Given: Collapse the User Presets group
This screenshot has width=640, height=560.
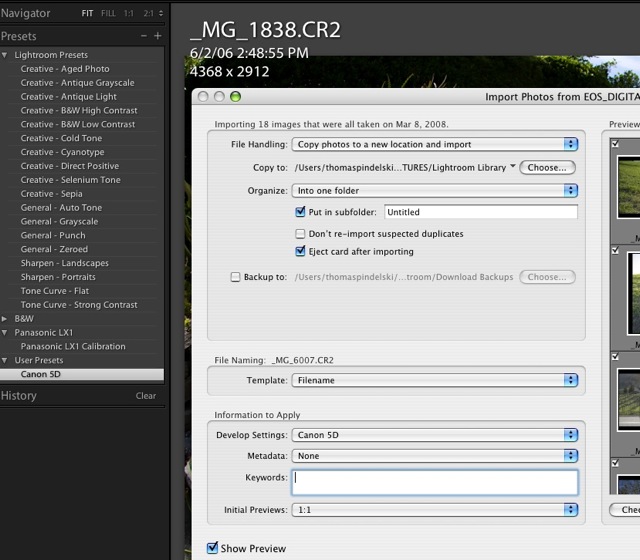Looking at the screenshot, I should (x=4, y=360).
